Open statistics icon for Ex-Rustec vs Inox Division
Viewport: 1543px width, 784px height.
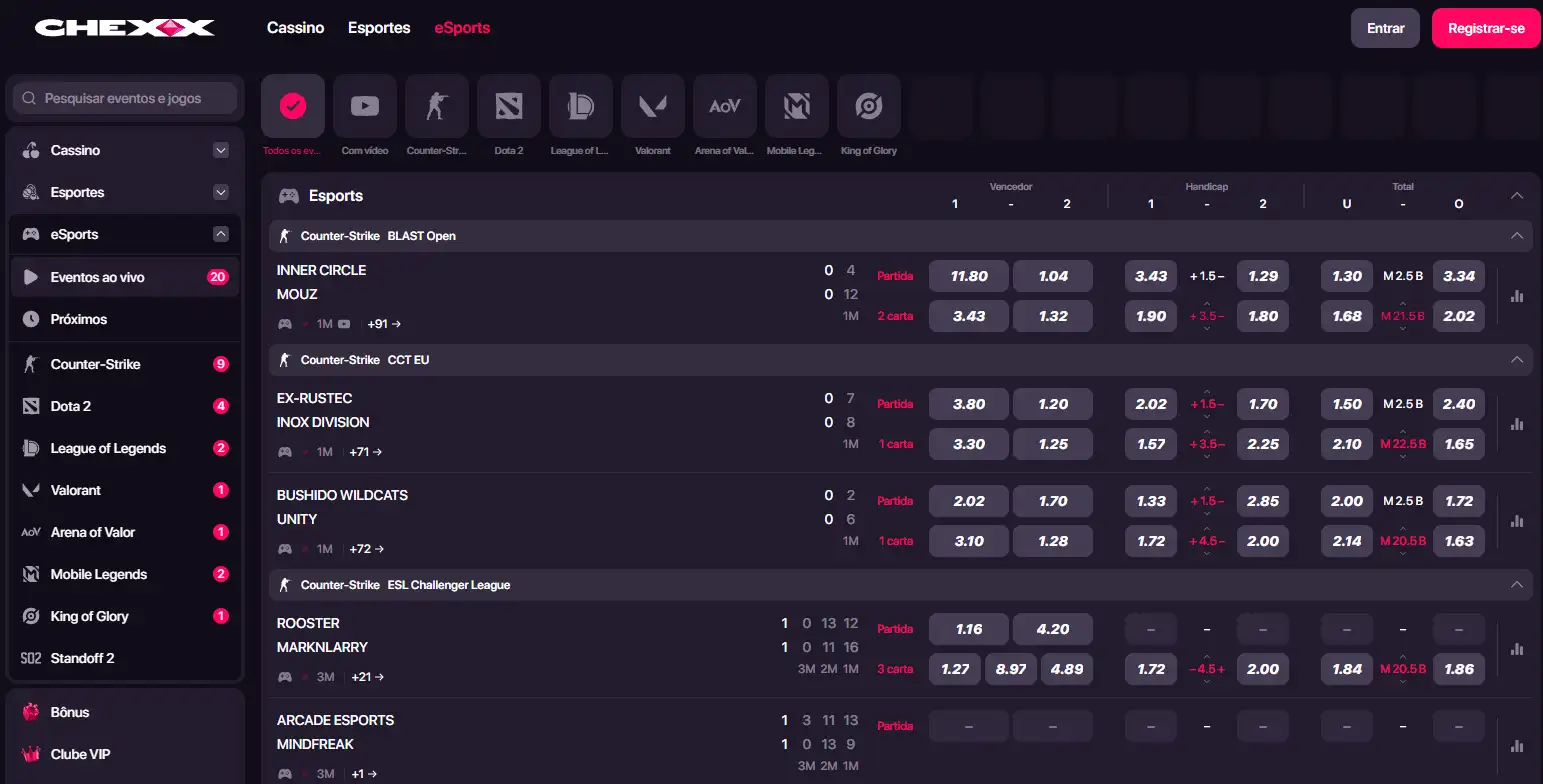[1517, 424]
